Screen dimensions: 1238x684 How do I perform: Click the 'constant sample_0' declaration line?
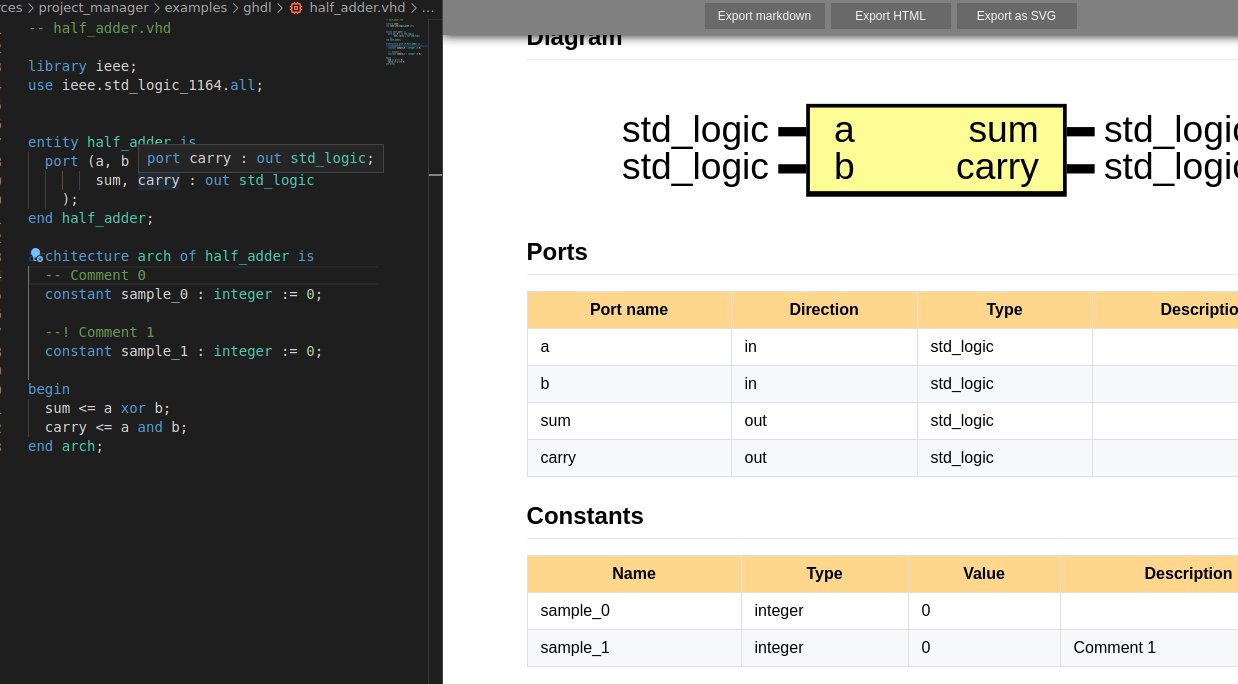184,294
